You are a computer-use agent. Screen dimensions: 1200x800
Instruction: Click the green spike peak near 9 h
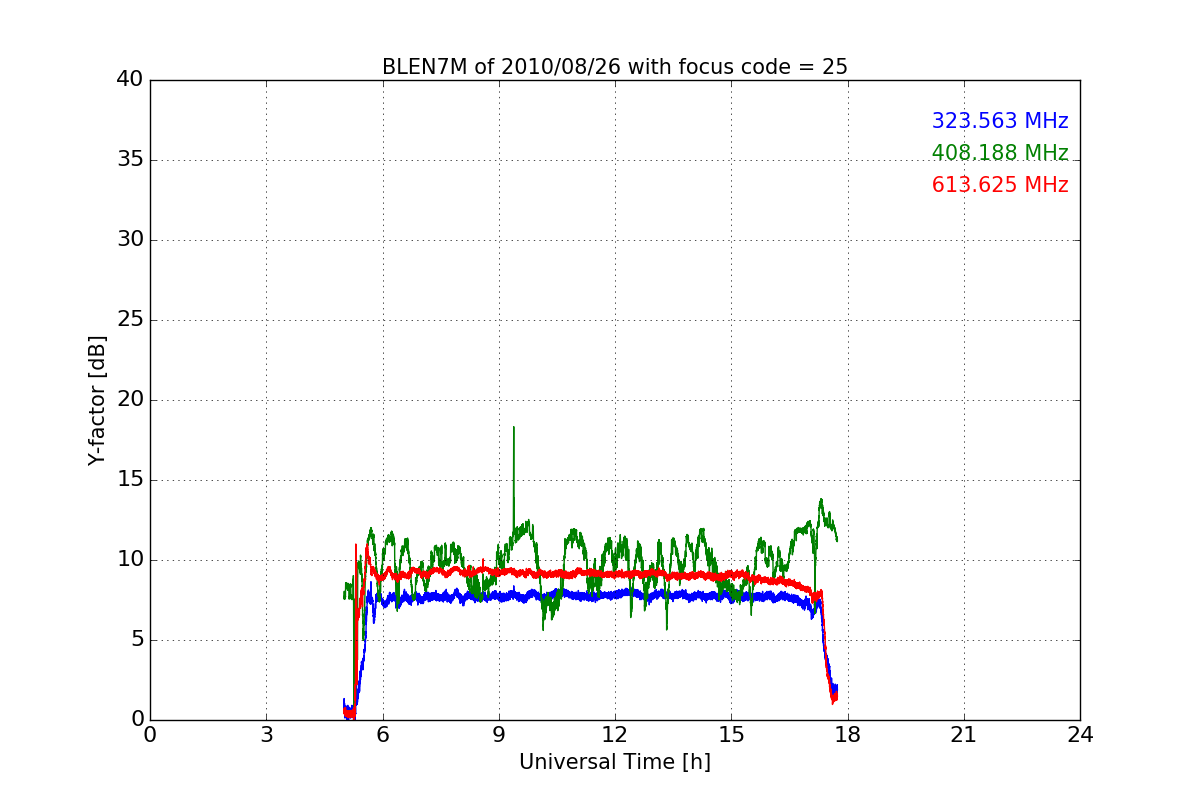[514, 428]
